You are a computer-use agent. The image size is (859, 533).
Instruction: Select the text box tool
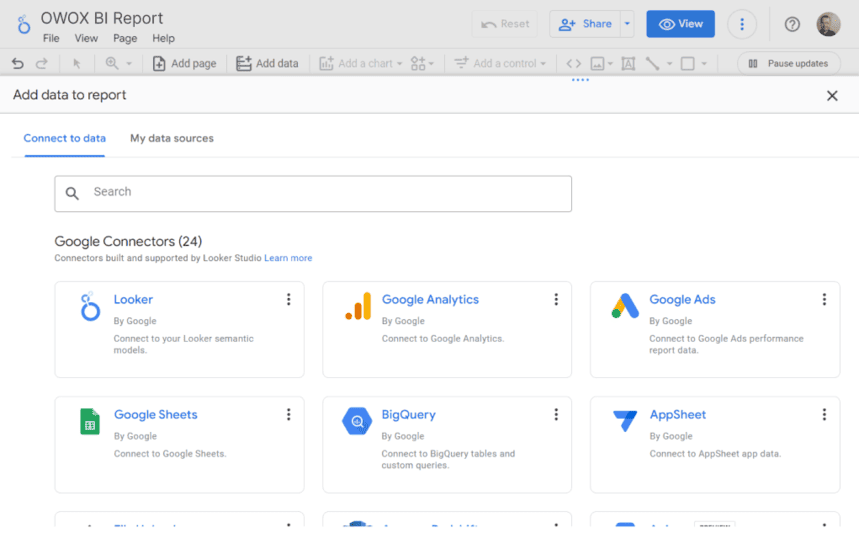point(628,64)
